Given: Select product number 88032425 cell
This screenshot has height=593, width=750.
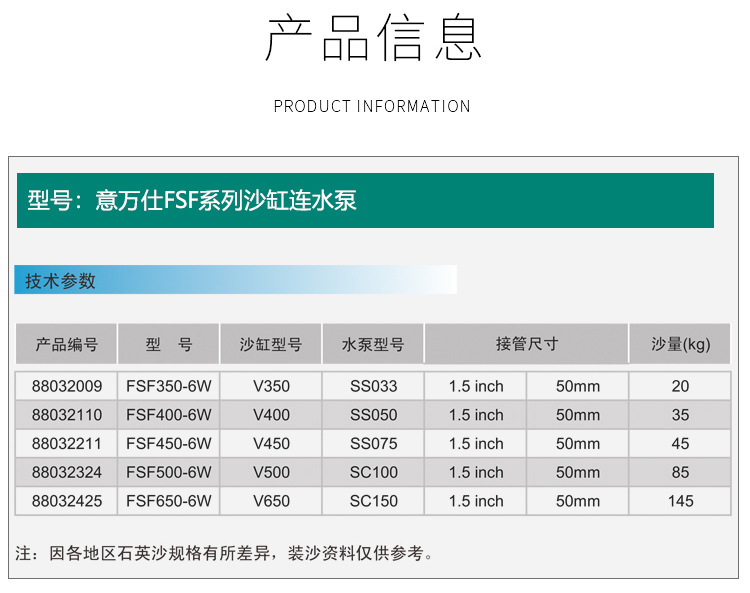Looking at the screenshot, I should 66,501.
